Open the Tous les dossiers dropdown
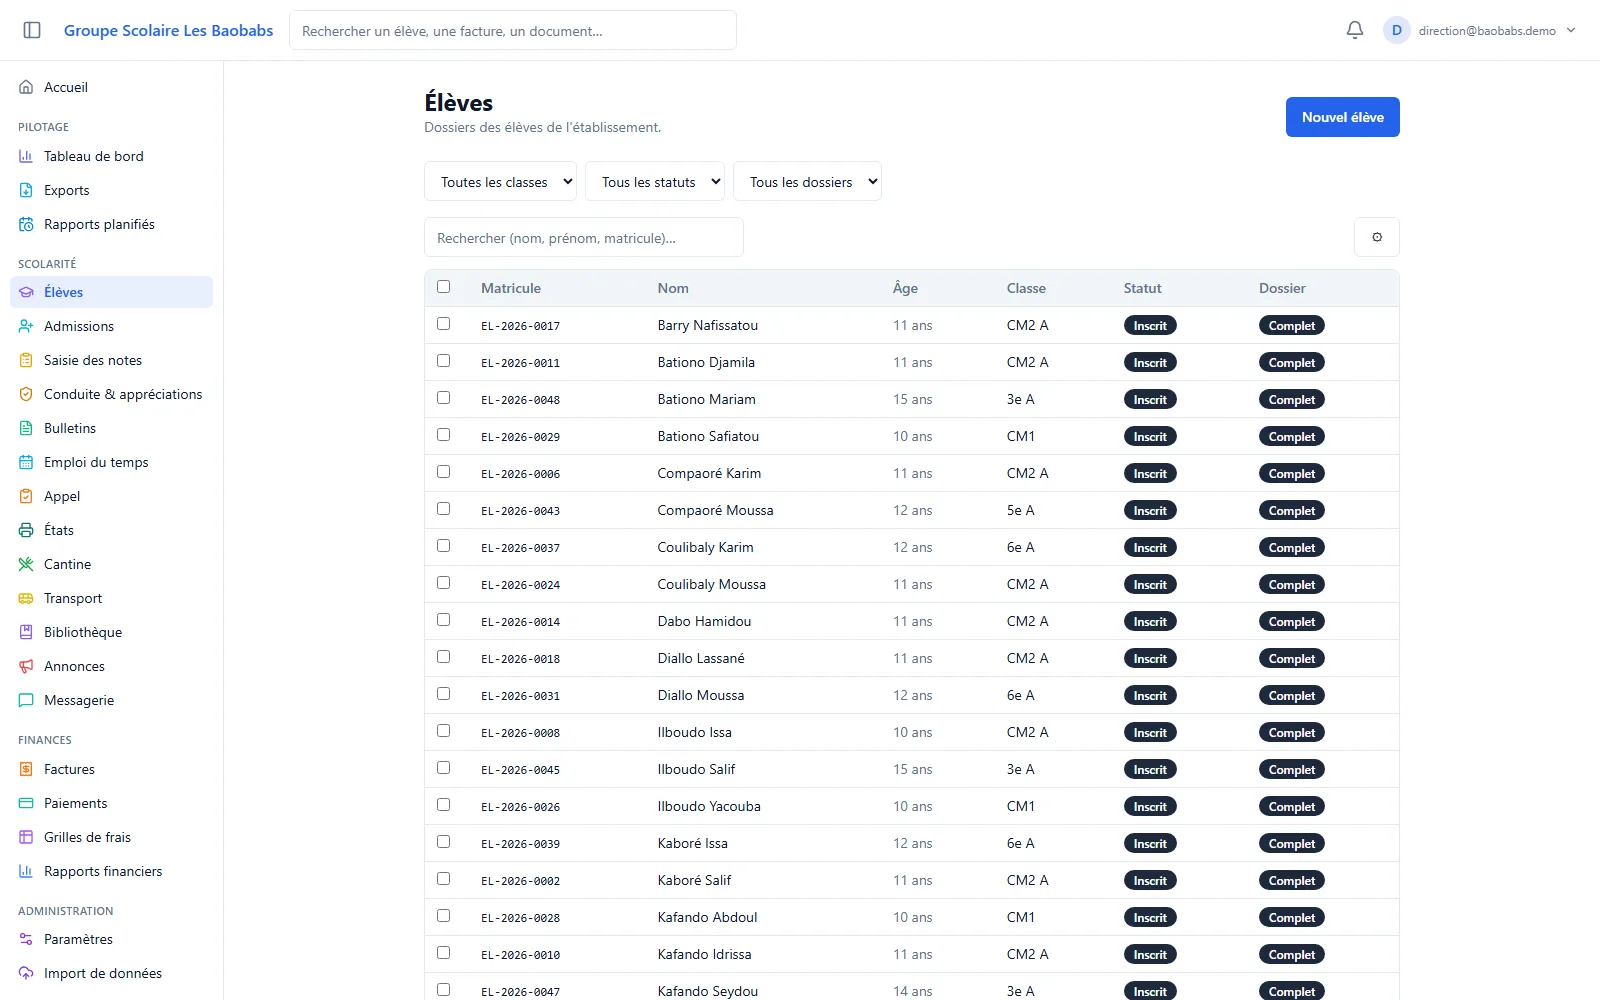The width and height of the screenshot is (1600, 1000). [807, 181]
